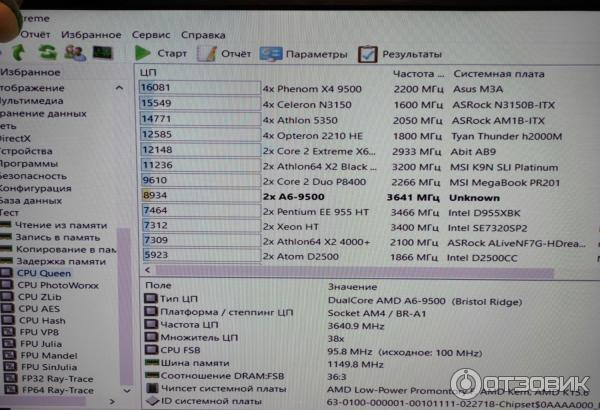Click the green Start play icon
The height and width of the screenshot is (410, 600).
[143, 53]
